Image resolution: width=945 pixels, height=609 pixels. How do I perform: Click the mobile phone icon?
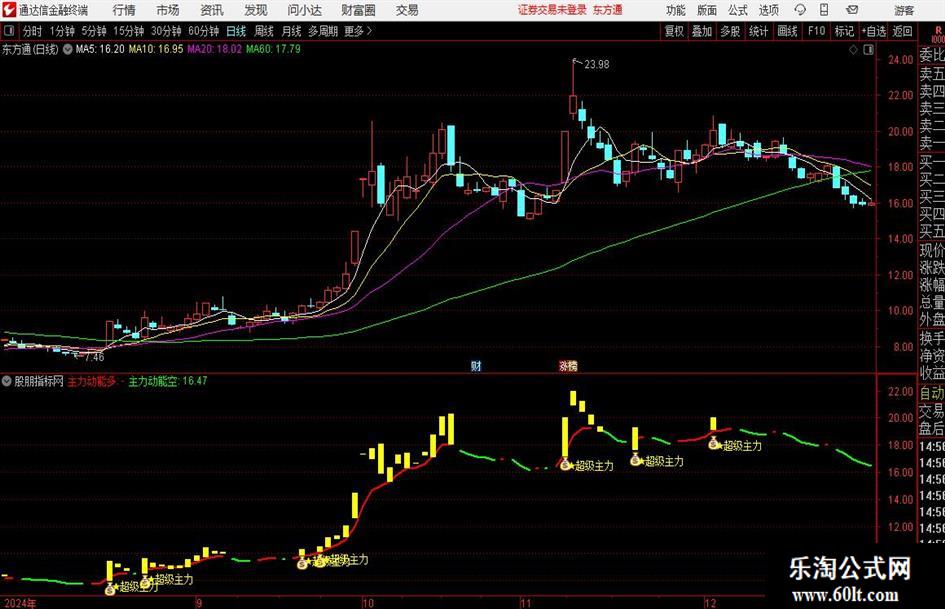(x=824, y=10)
